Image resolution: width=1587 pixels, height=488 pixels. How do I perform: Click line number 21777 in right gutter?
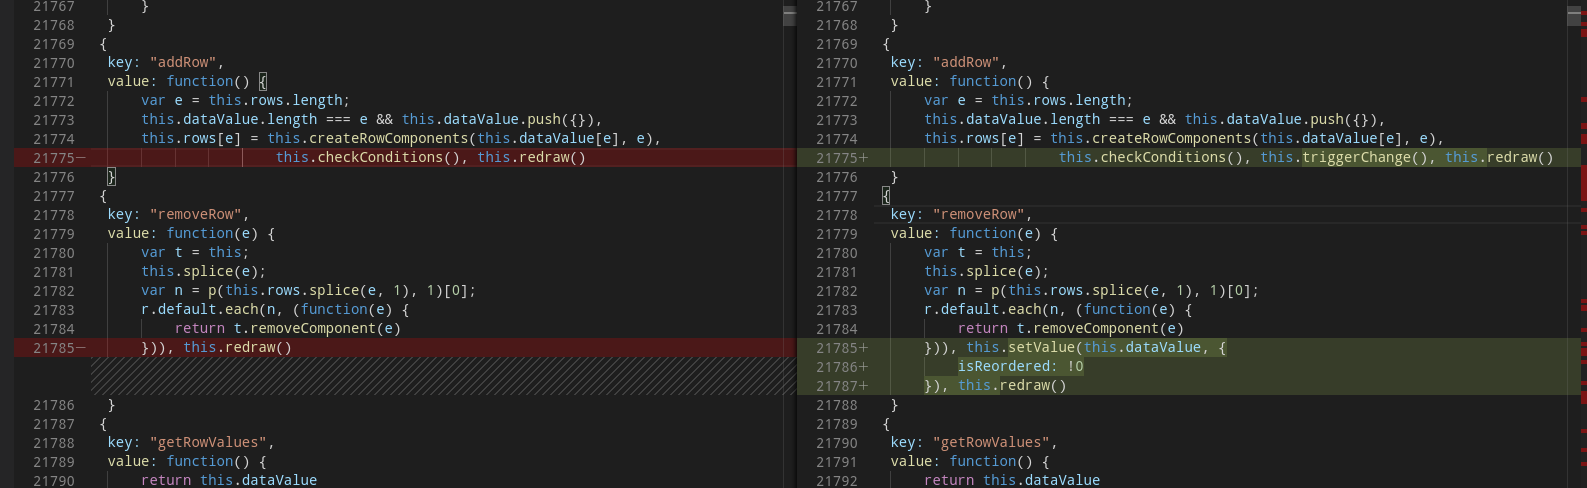(x=837, y=195)
